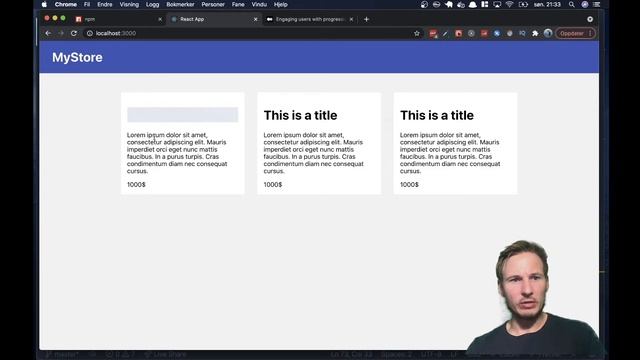This screenshot has height=360, width=640.
Task: Show site info next to localhost
Action: [x=90, y=33]
